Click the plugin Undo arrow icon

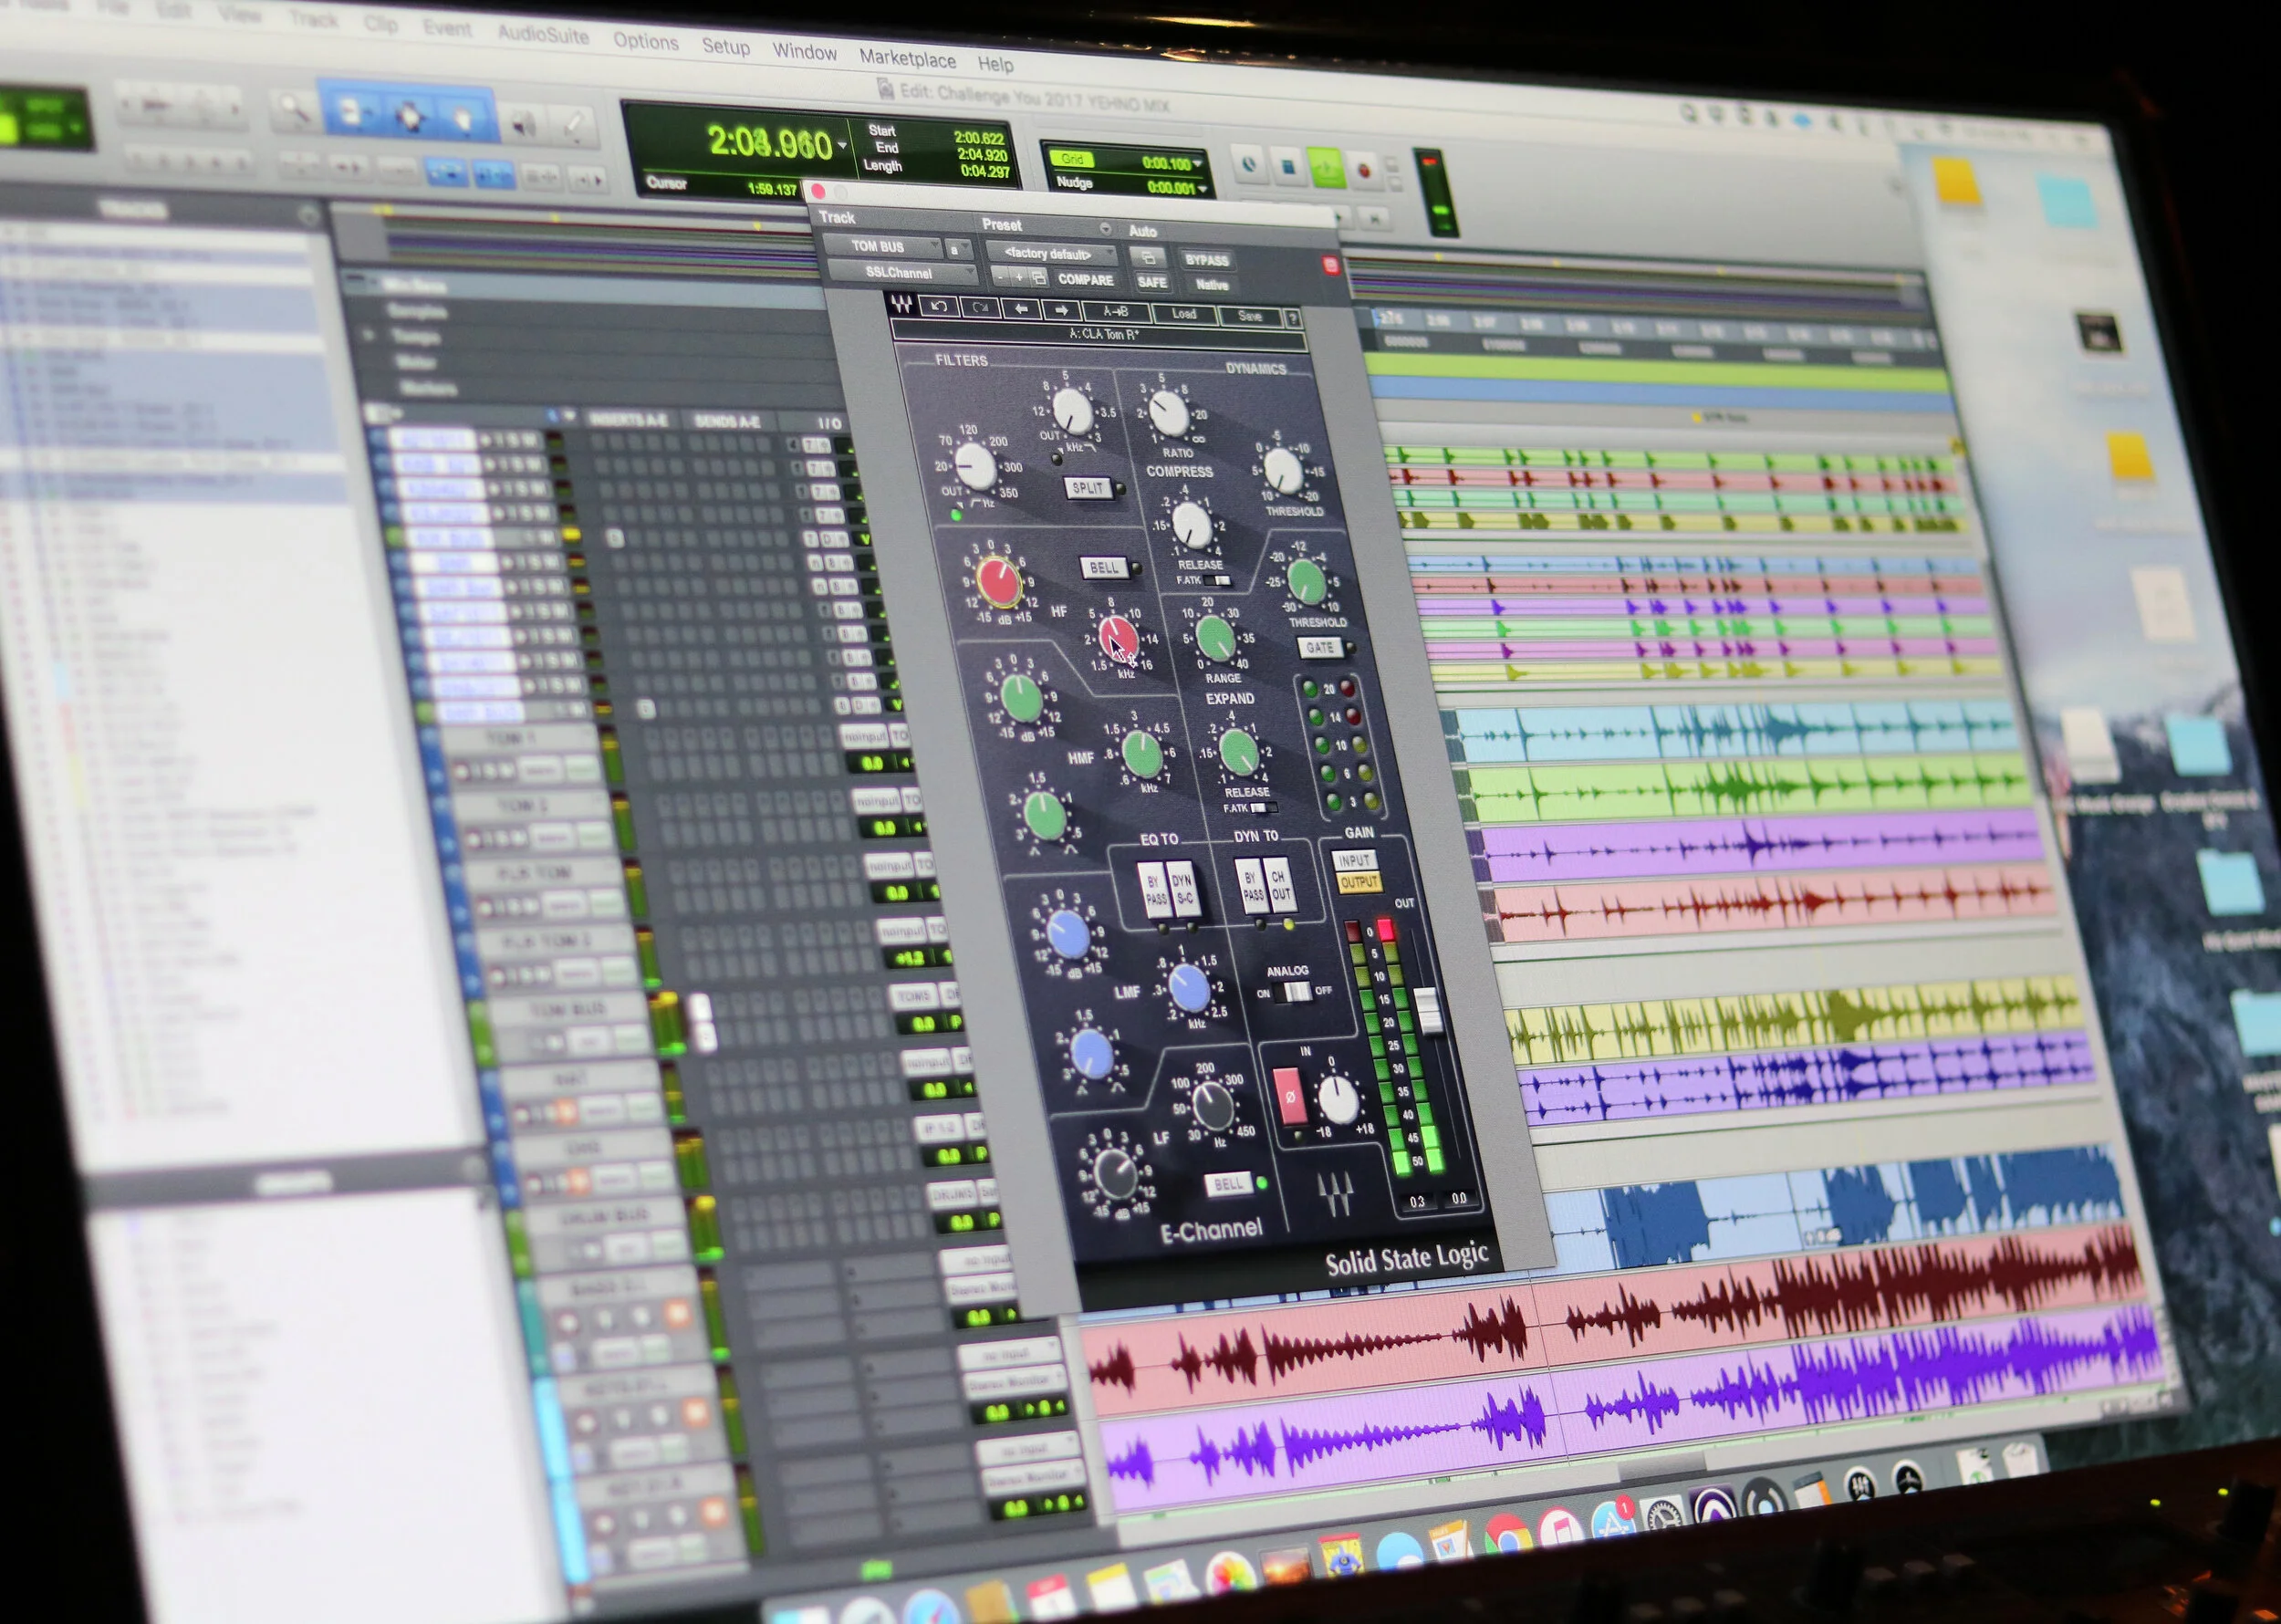click(938, 306)
